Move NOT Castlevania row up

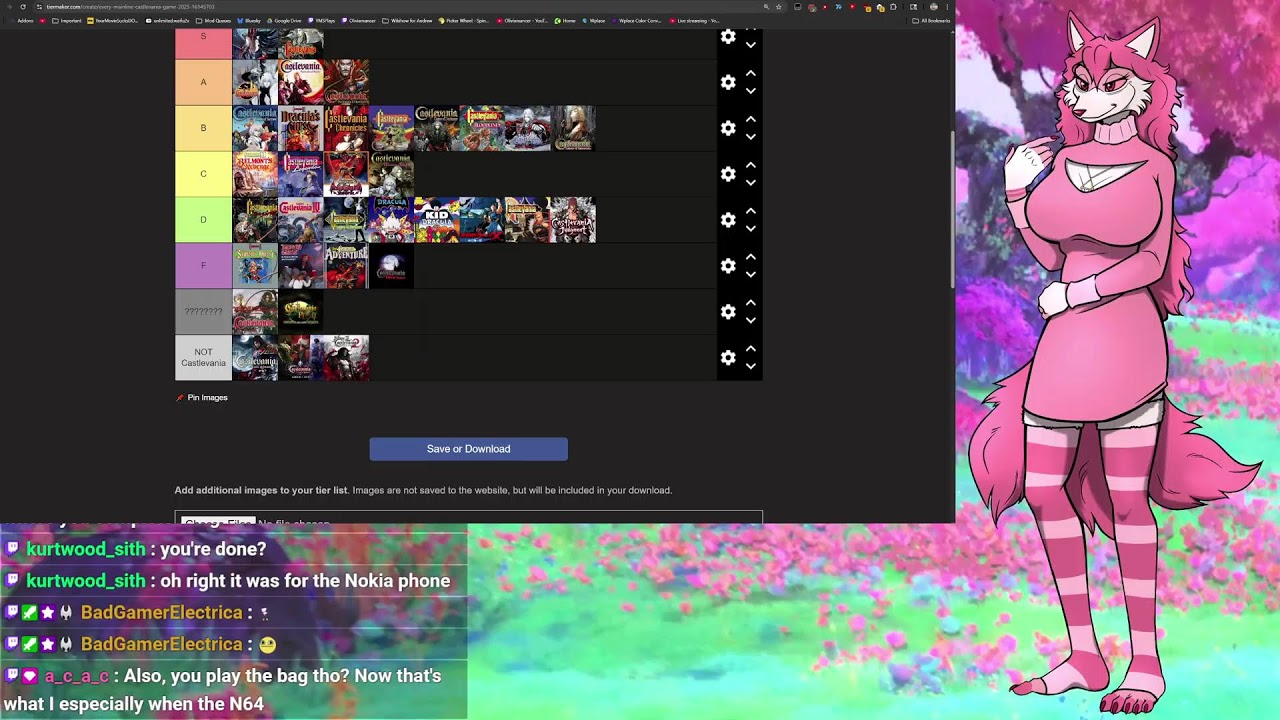click(x=751, y=348)
